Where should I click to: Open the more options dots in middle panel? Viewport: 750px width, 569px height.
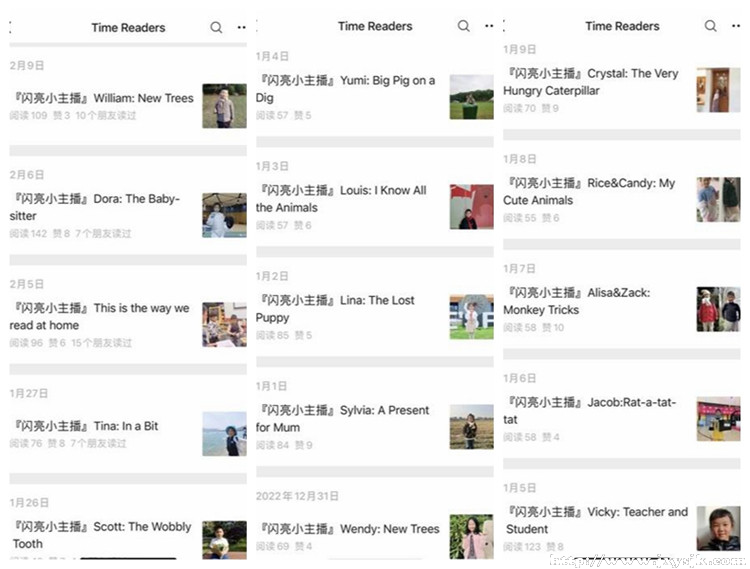[x=489, y=26]
